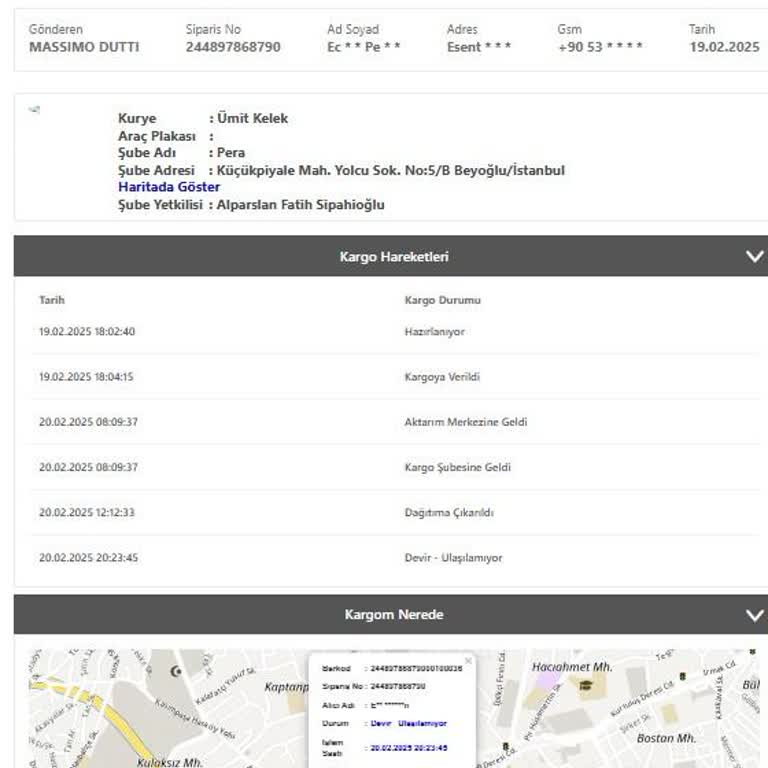Click table timestamp 20.02.2025 20:23:45
Image resolution: width=768 pixels, height=768 pixels.
[89, 557]
